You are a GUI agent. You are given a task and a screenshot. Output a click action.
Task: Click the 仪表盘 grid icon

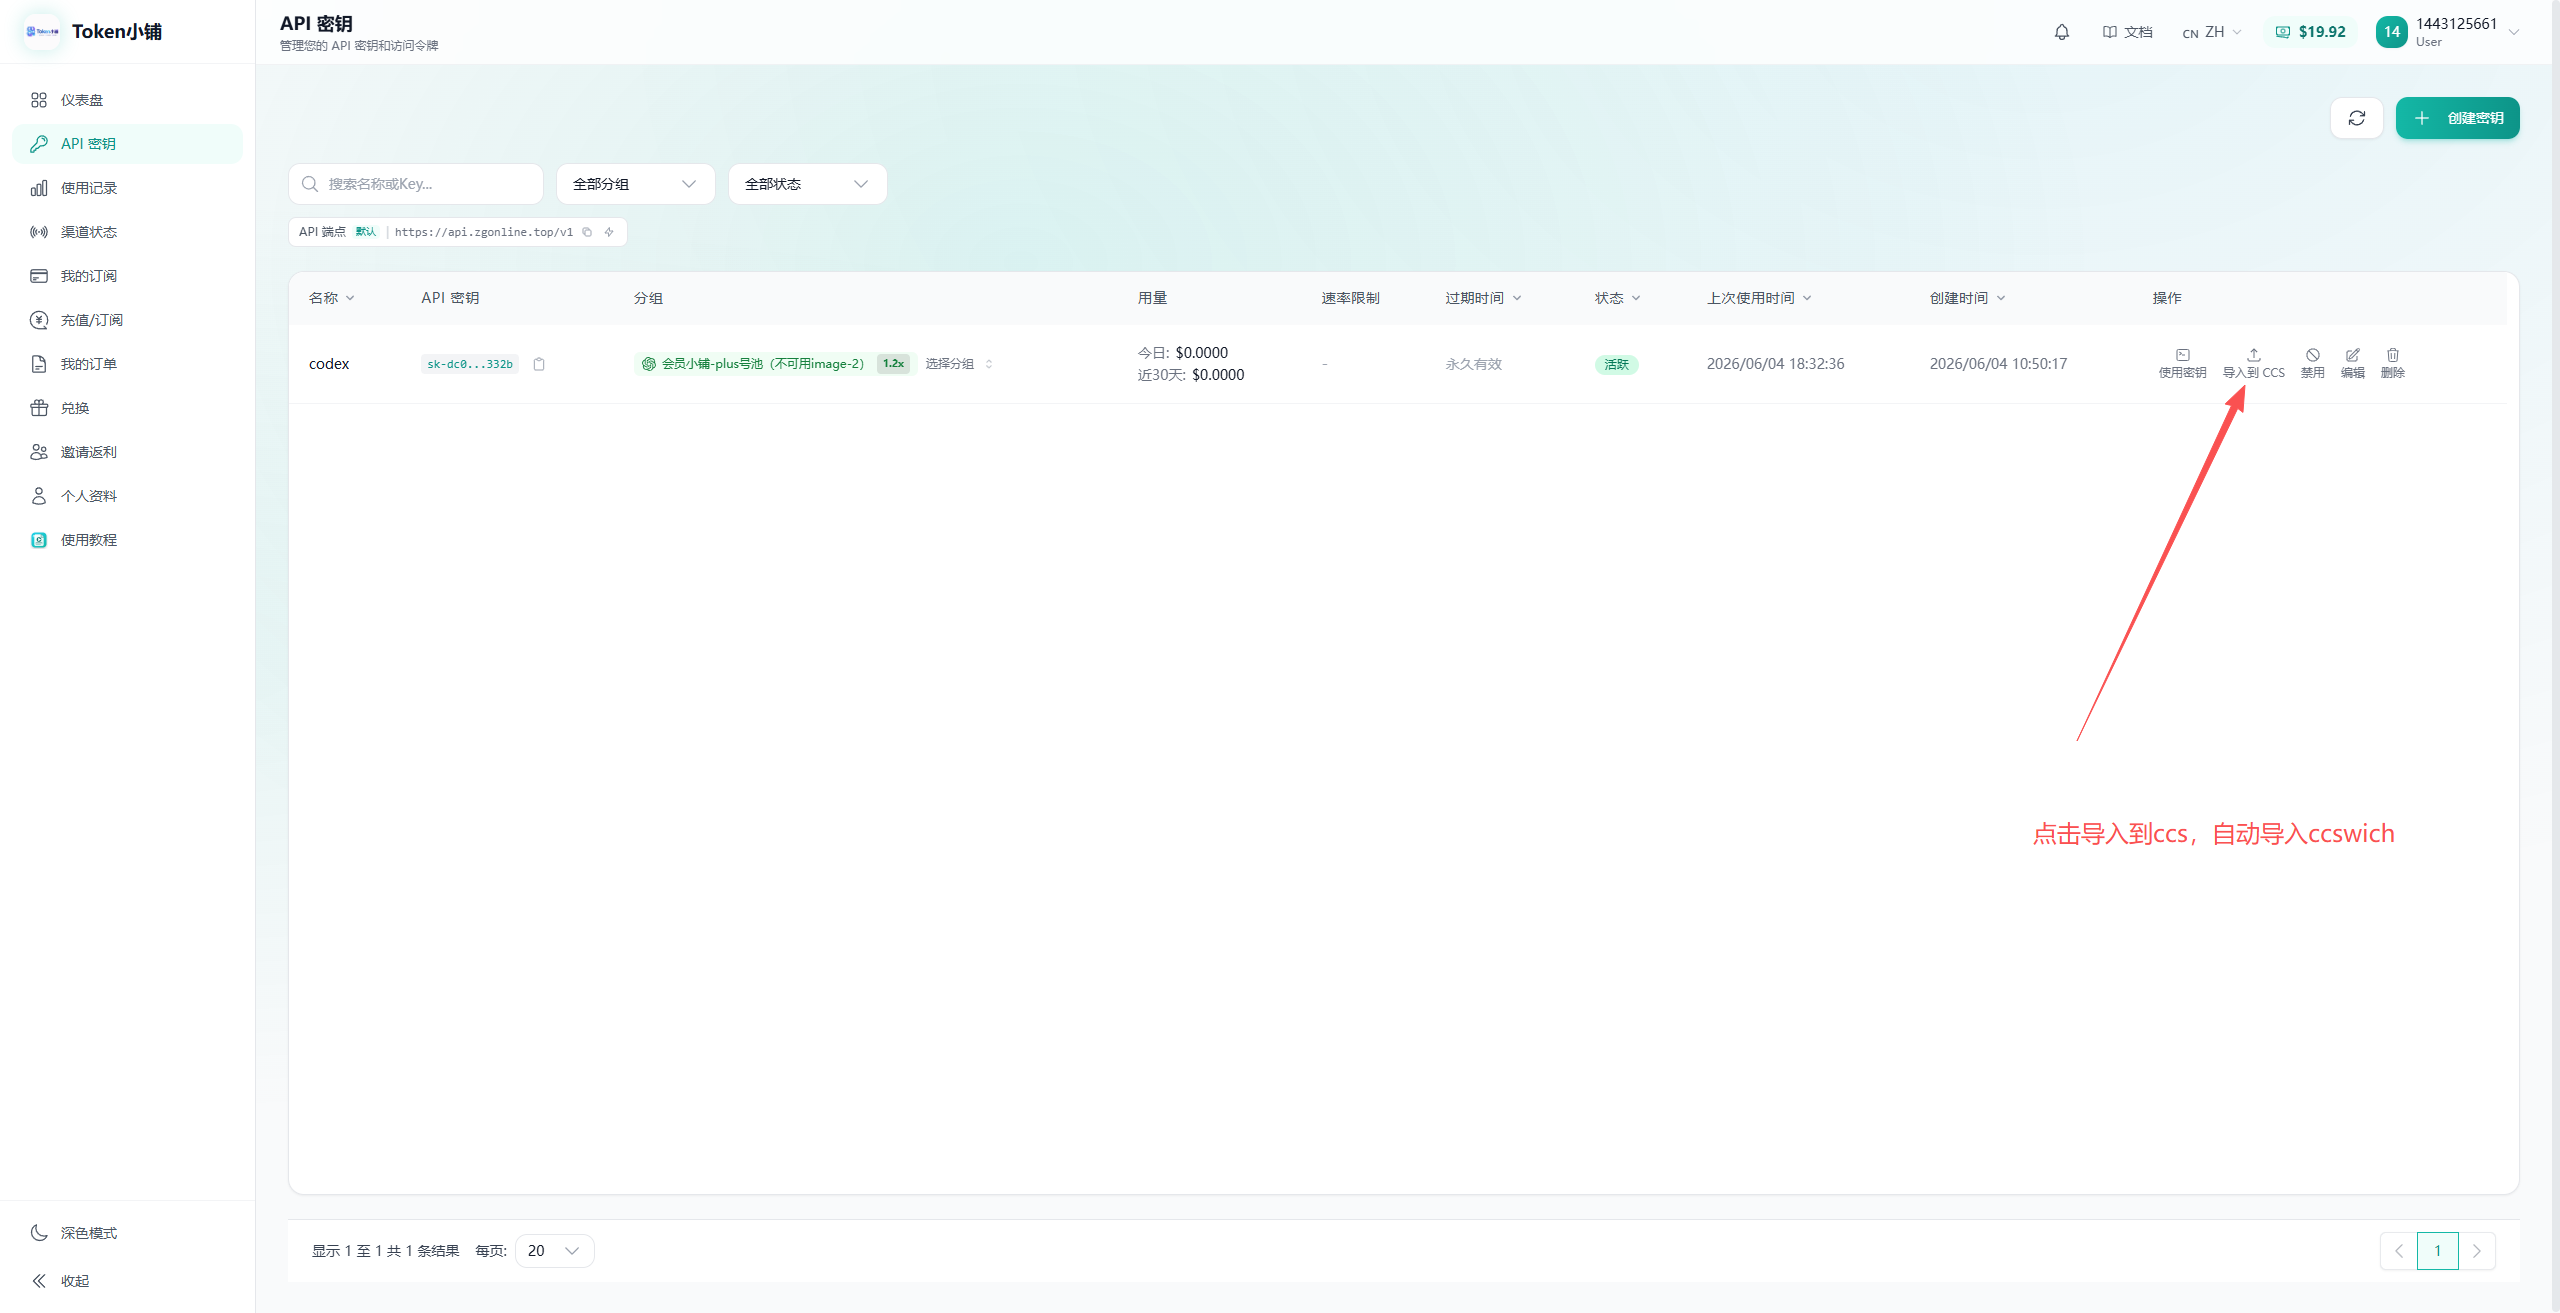(x=39, y=100)
